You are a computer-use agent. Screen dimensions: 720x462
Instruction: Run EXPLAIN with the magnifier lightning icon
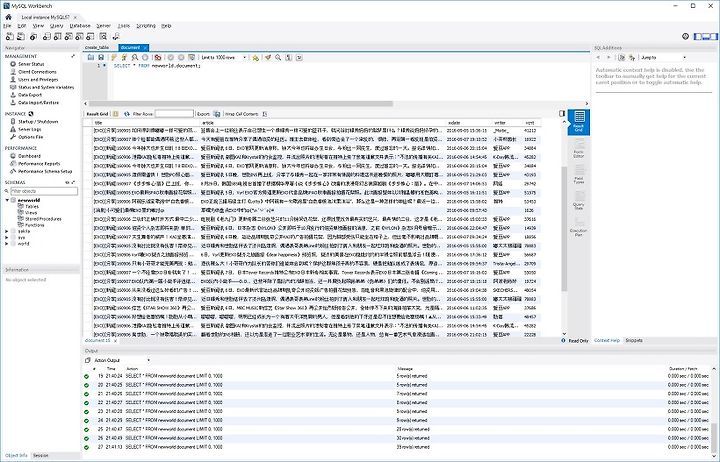point(135,57)
